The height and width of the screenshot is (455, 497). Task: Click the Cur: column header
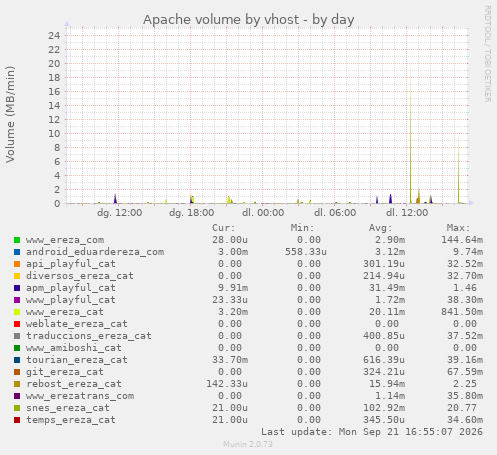pos(224,228)
